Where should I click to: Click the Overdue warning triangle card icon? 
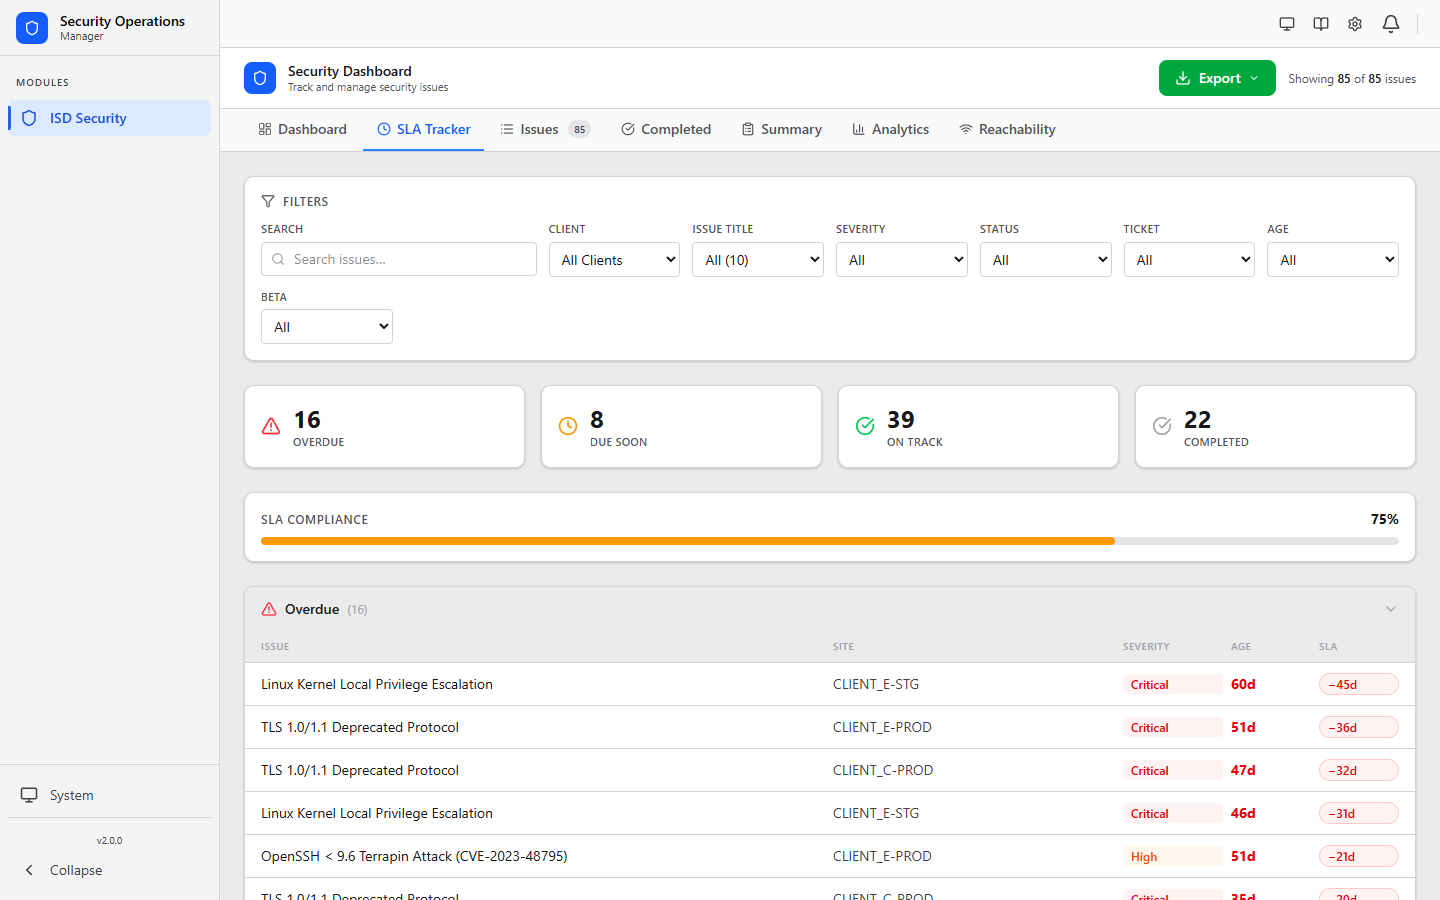tap(271, 426)
